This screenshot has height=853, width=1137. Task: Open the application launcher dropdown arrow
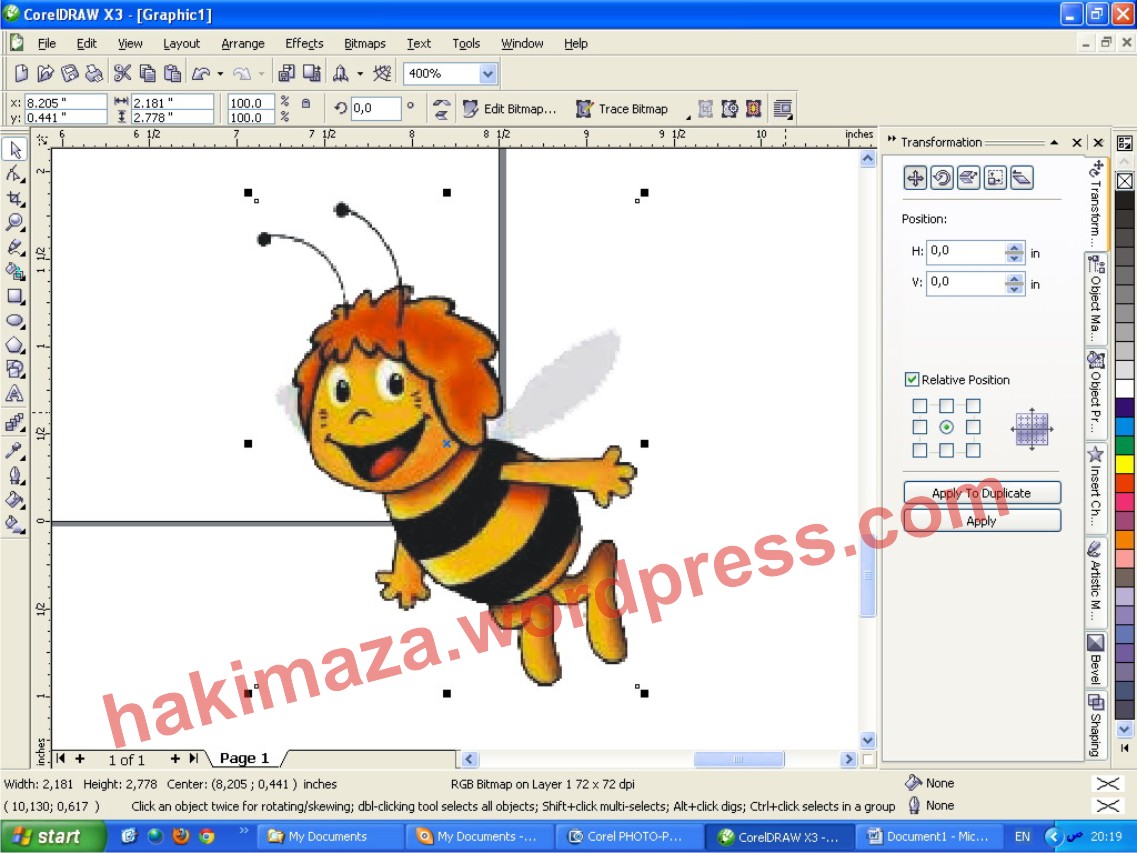tap(360, 73)
